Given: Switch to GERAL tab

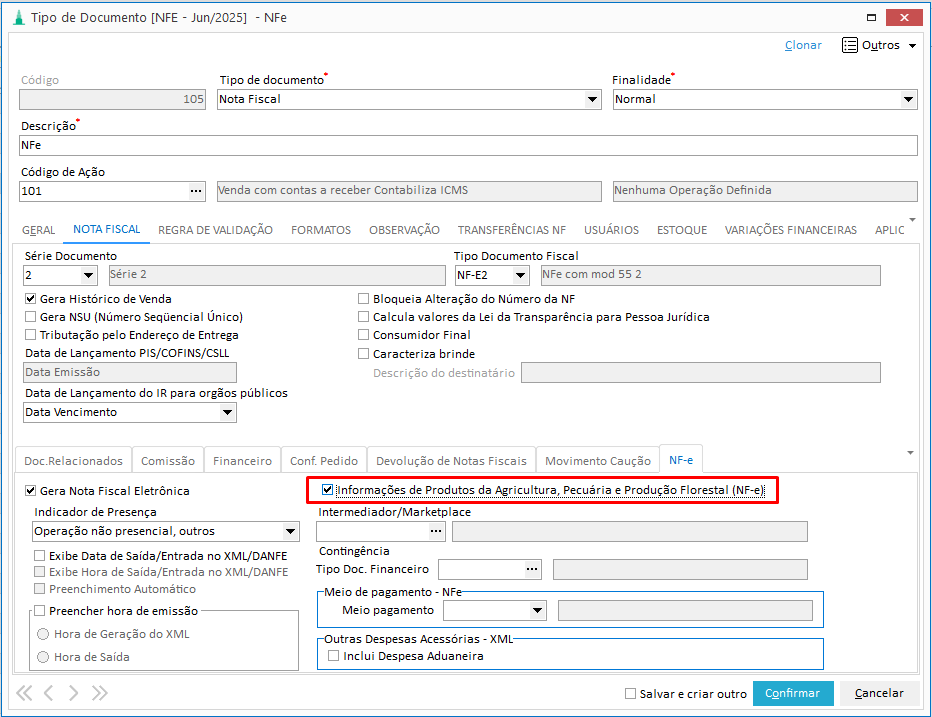Looking at the screenshot, I should click(39, 230).
